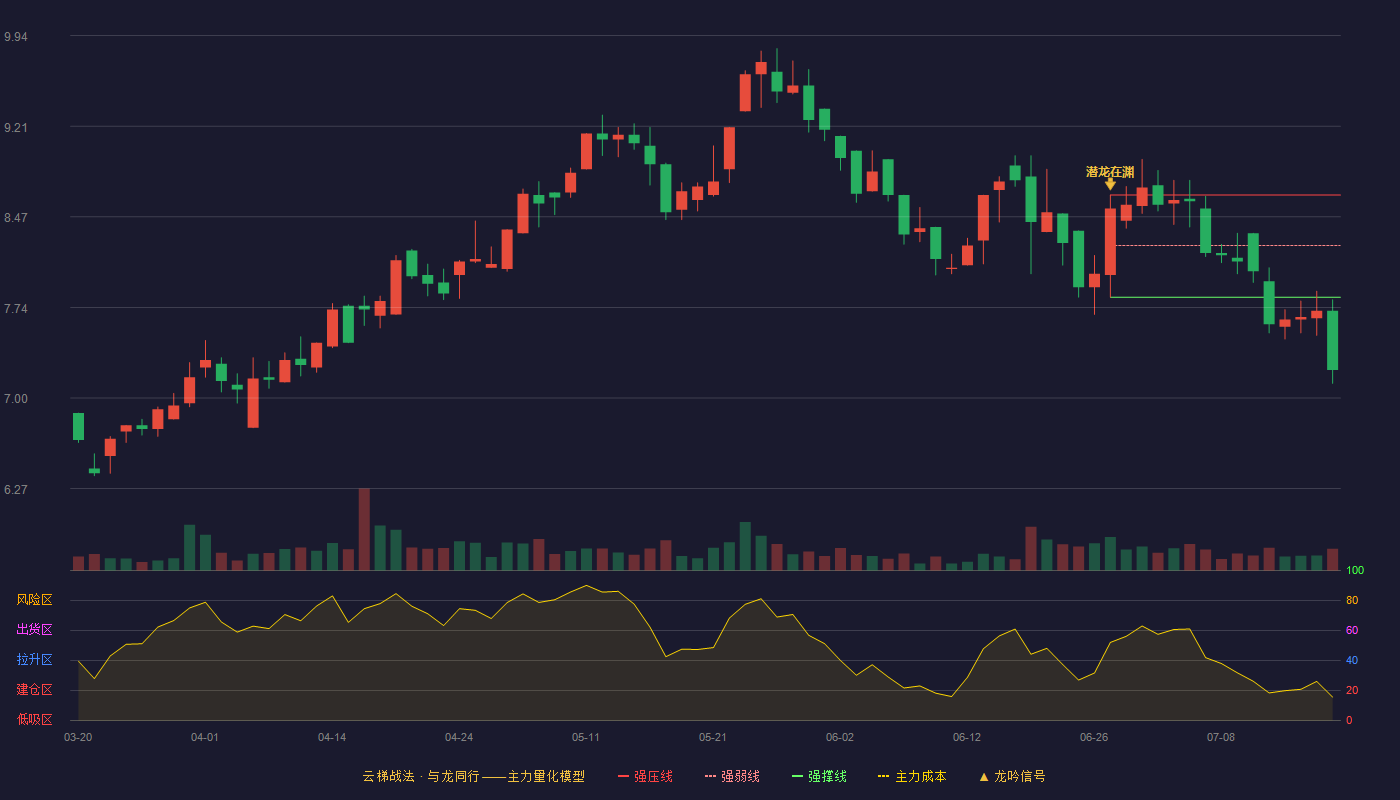
Task: Toggle the 龙吟信号 legend item
Action: [x=1011, y=776]
